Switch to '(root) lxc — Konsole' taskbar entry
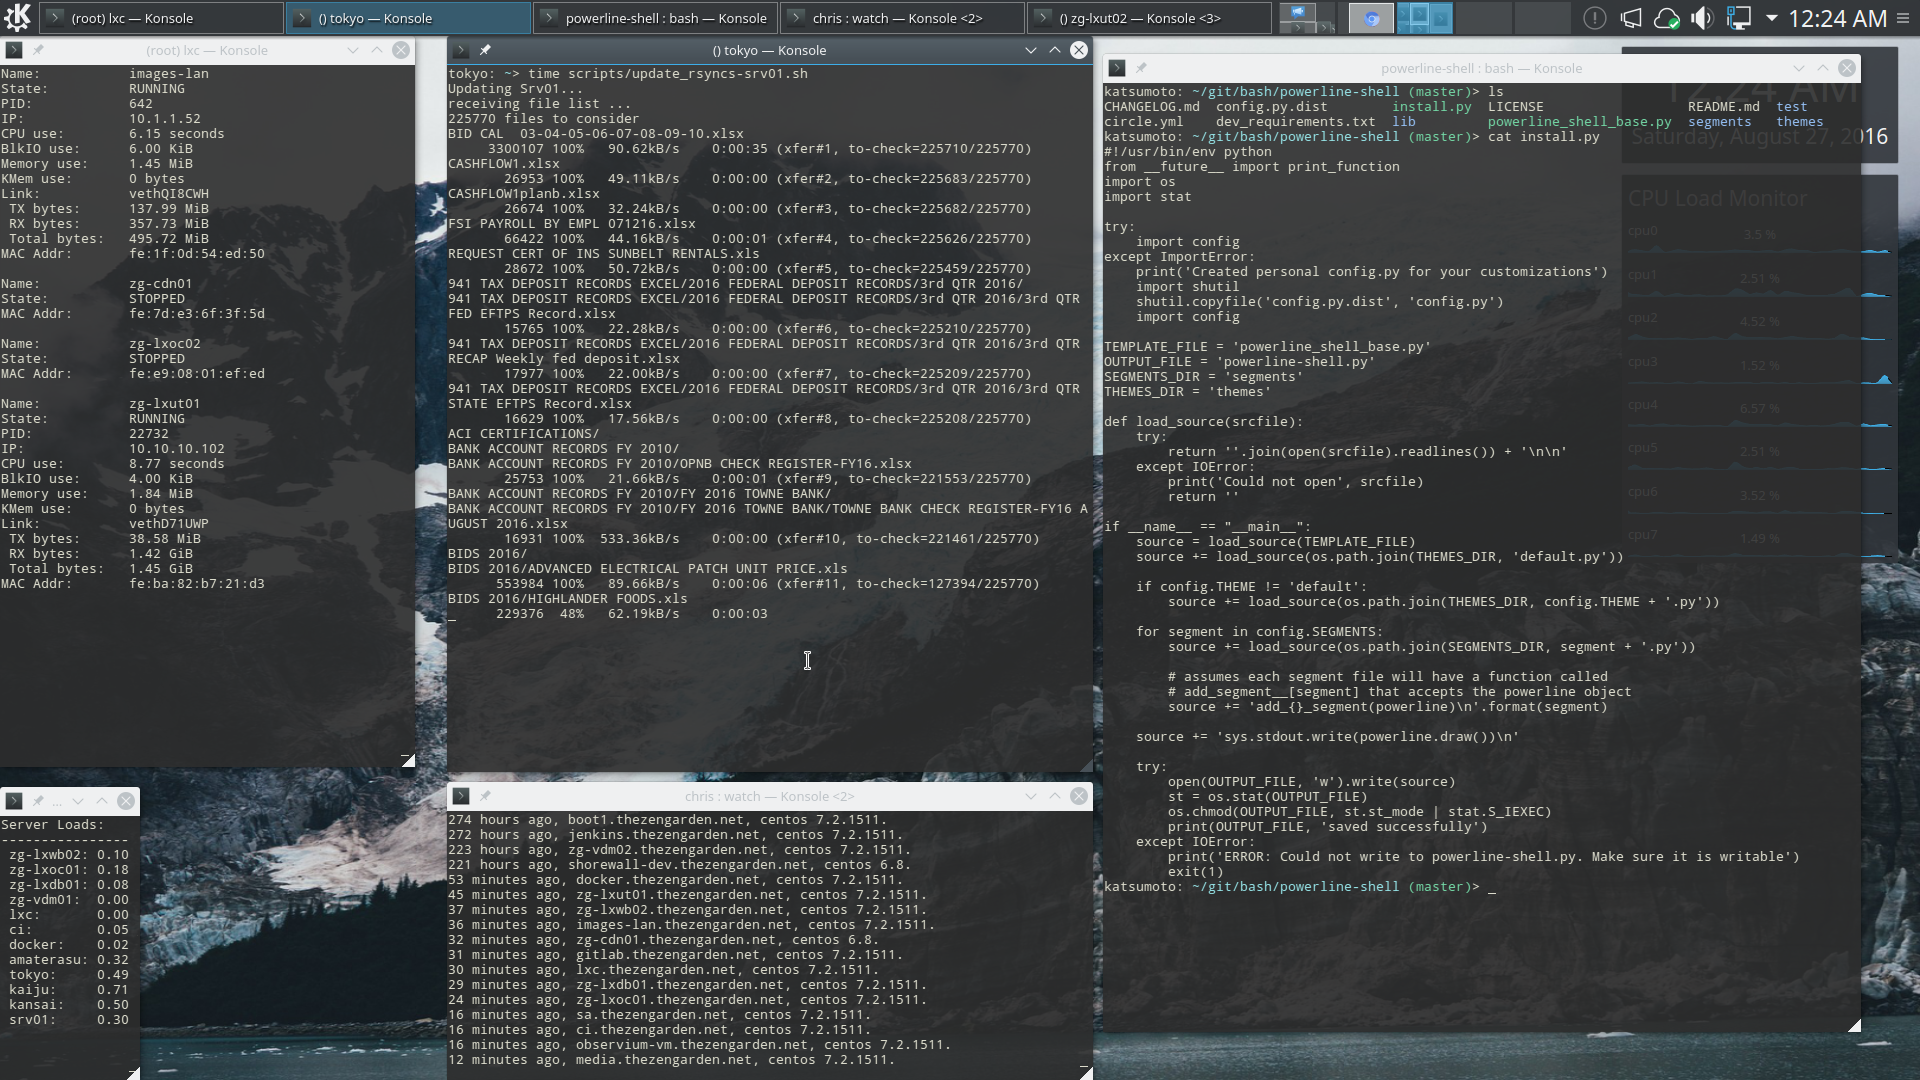 coord(161,18)
